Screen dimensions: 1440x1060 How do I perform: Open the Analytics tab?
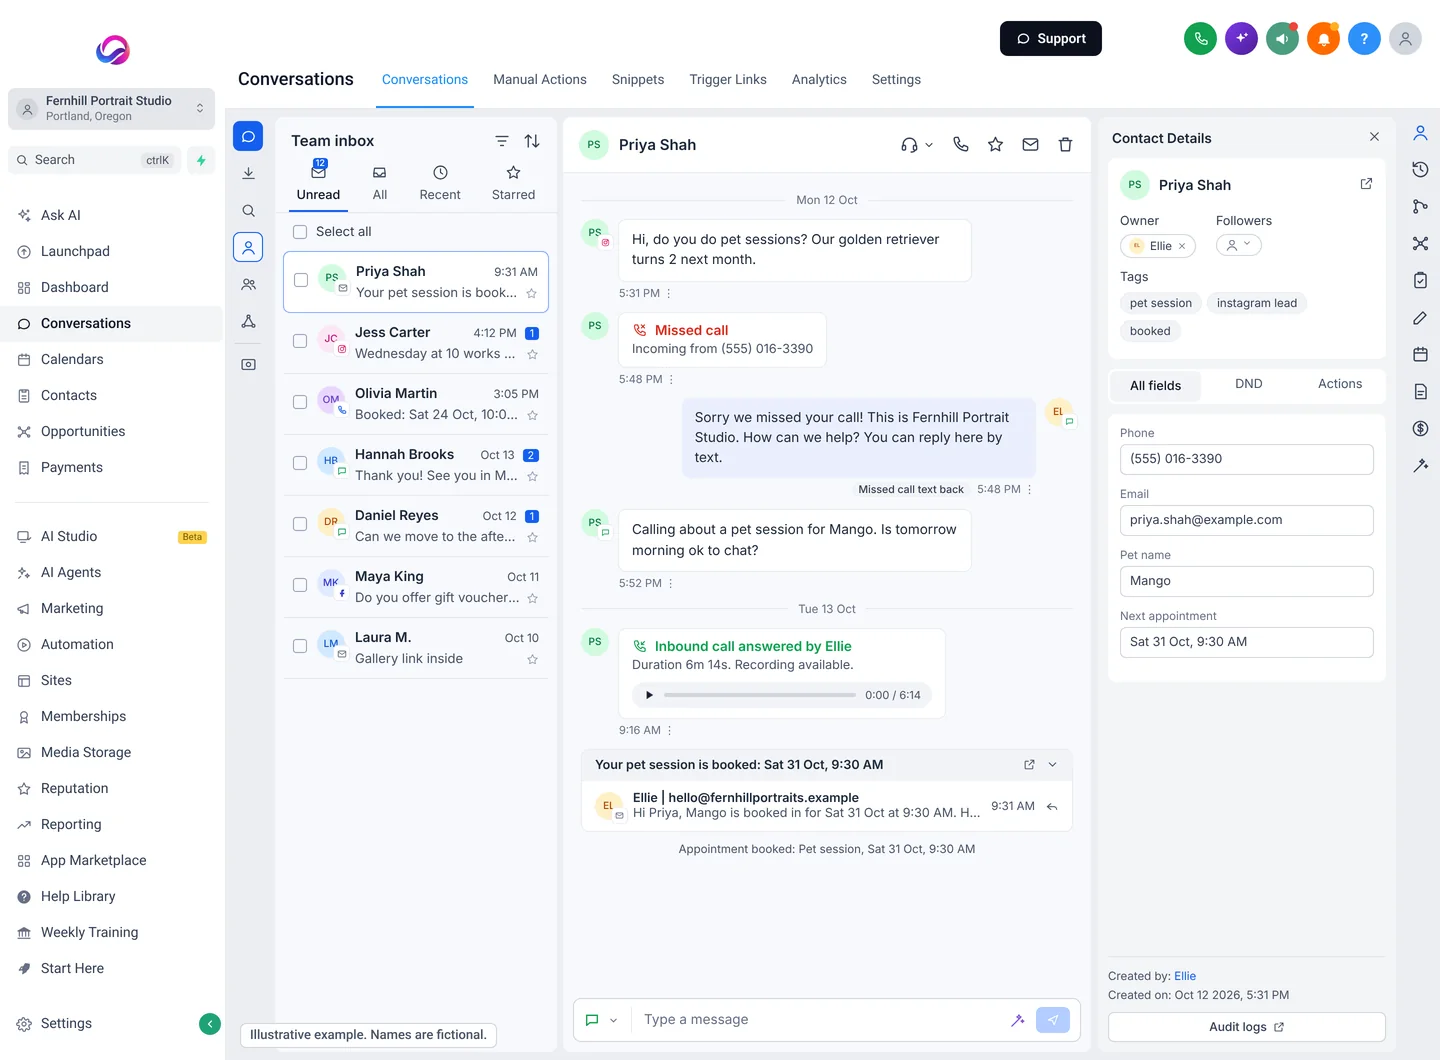tap(819, 80)
